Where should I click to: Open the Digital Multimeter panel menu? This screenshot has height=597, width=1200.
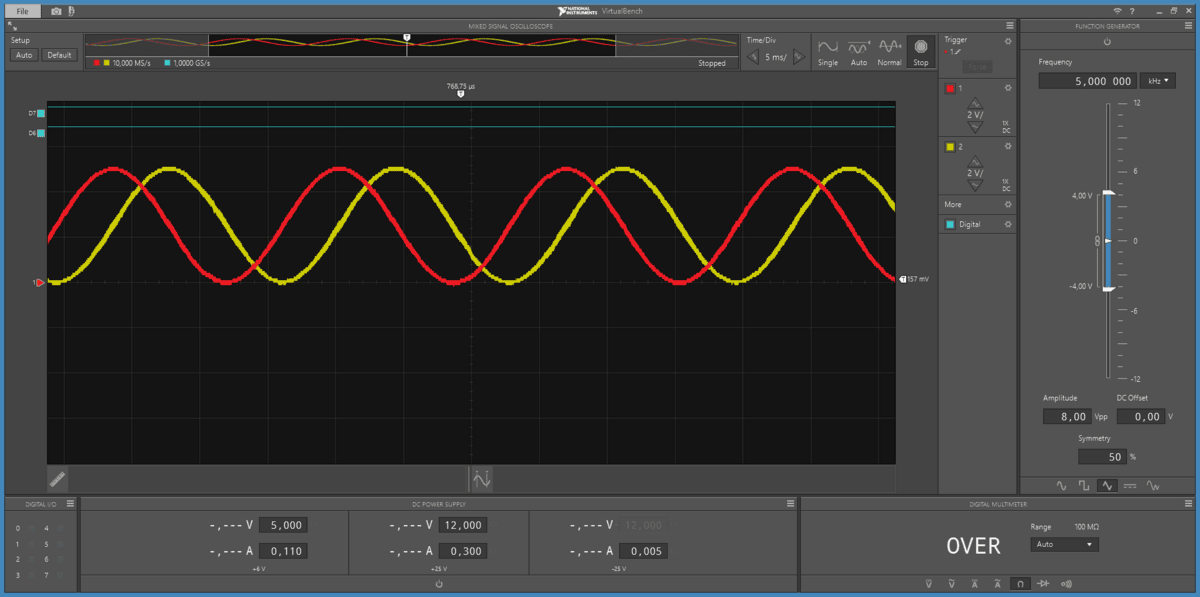[1189, 504]
